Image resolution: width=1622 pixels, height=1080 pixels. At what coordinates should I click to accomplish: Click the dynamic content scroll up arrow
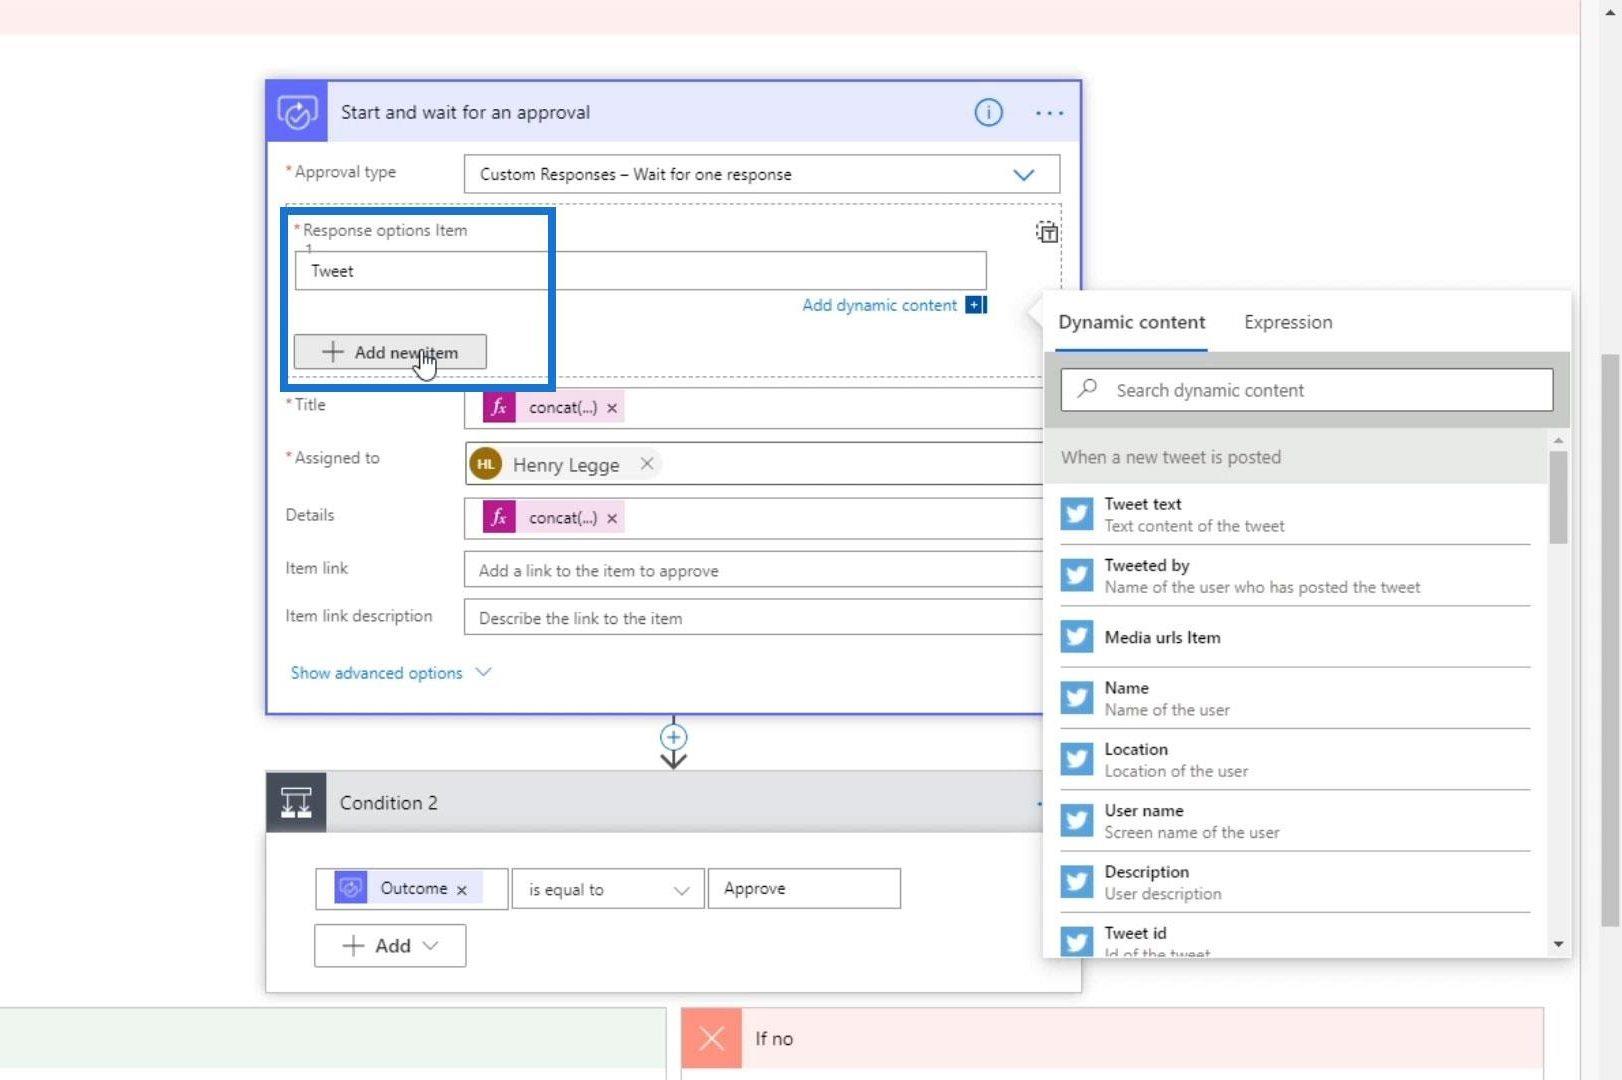pos(1558,440)
